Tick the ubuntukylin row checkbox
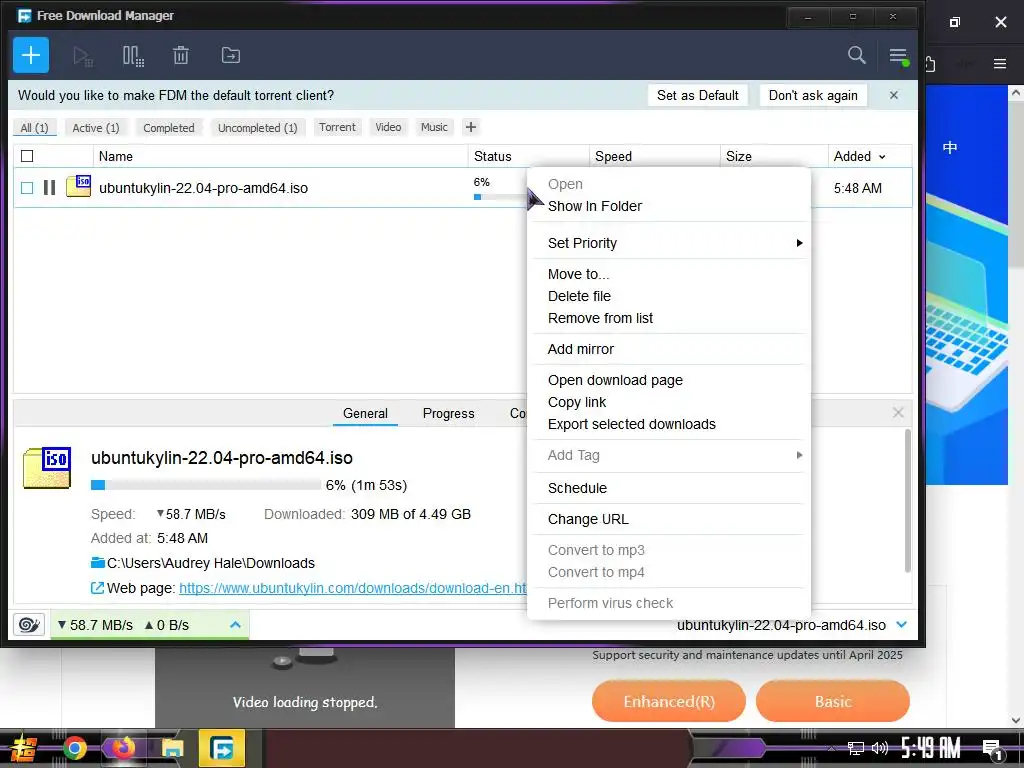 coord(27,188)
